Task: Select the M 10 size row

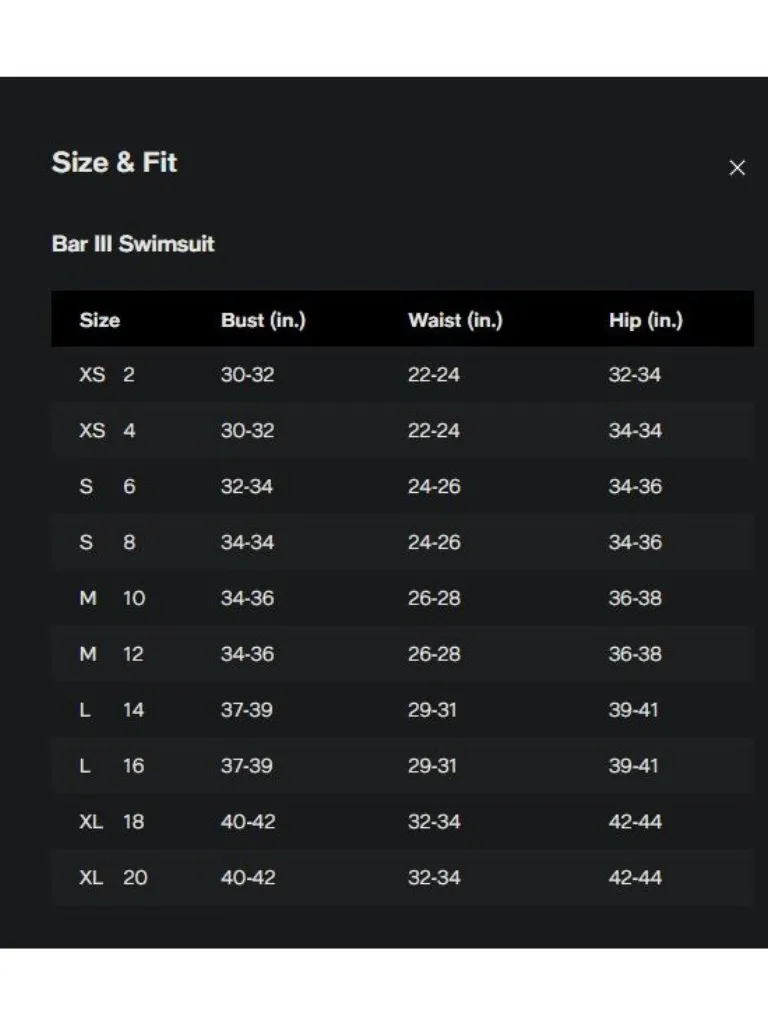Action: (402, 598)
